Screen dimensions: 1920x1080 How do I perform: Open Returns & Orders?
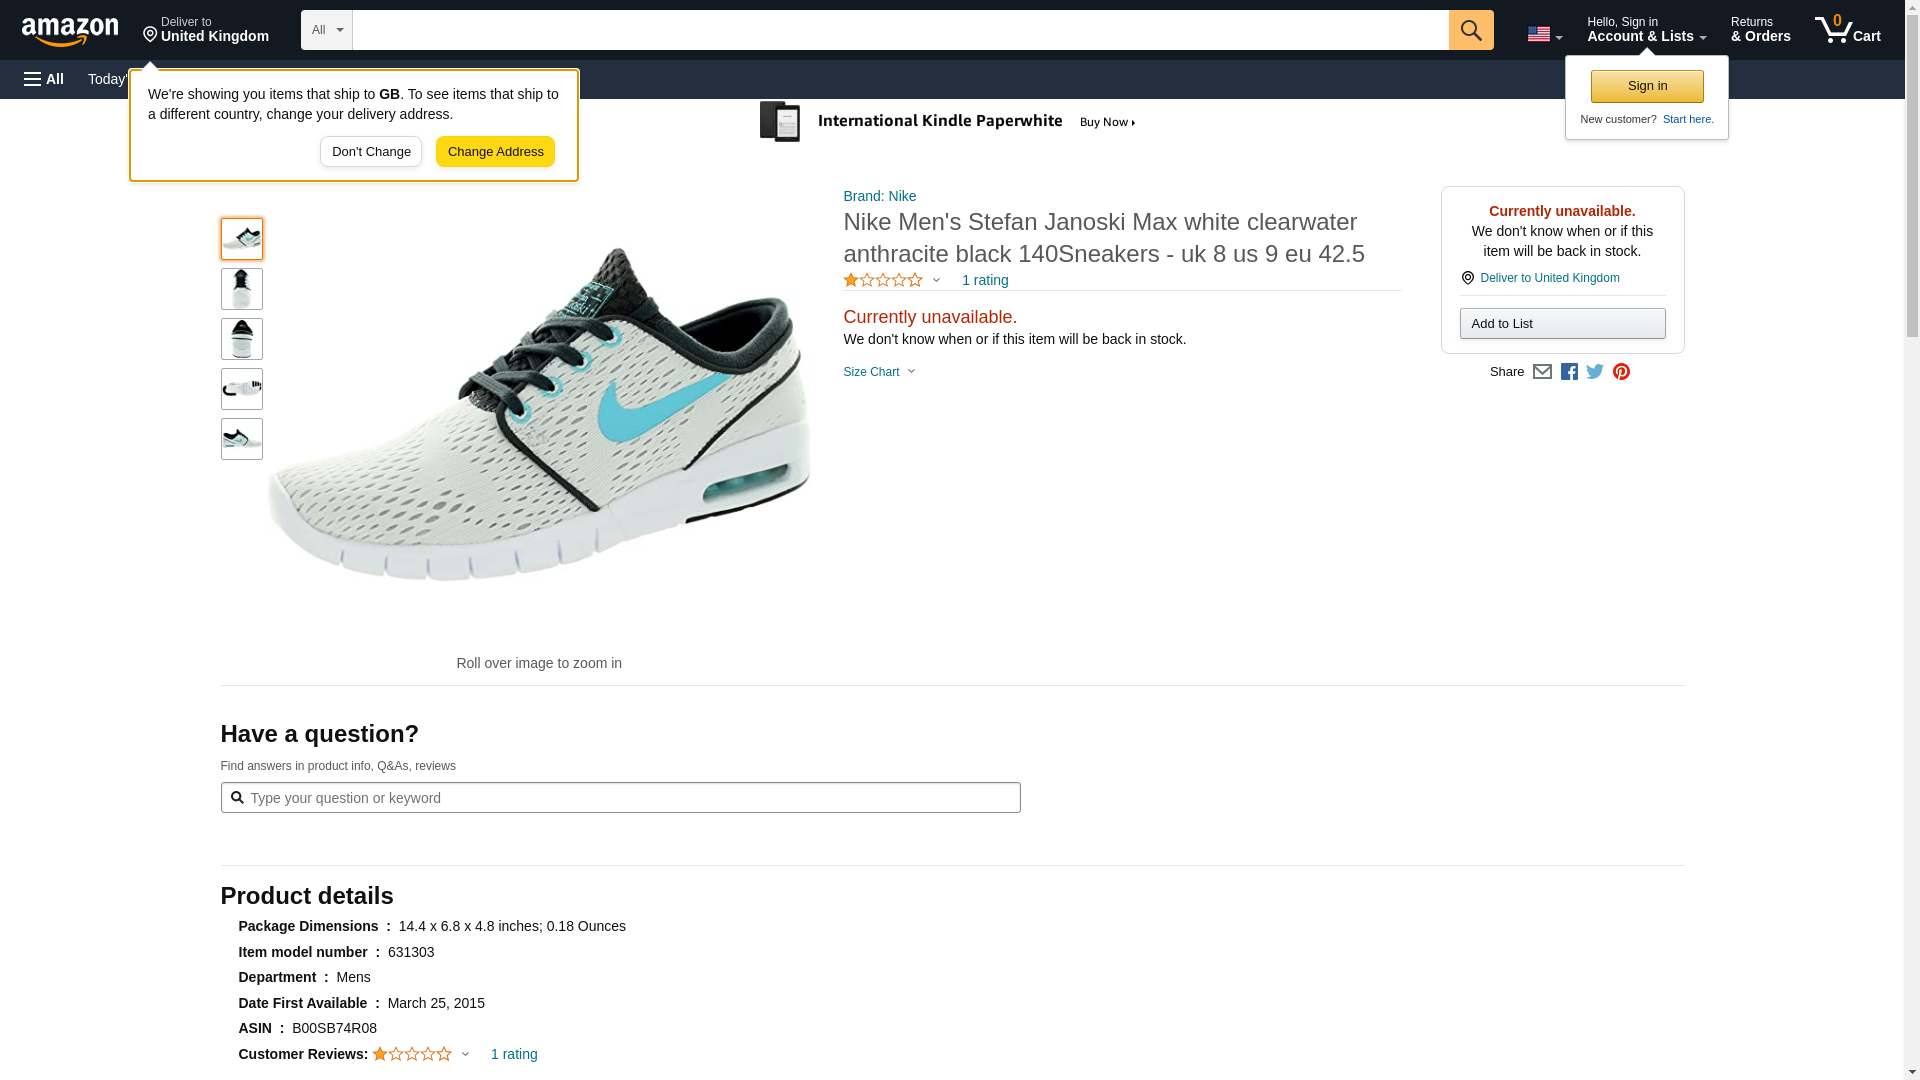(1760, 30)
